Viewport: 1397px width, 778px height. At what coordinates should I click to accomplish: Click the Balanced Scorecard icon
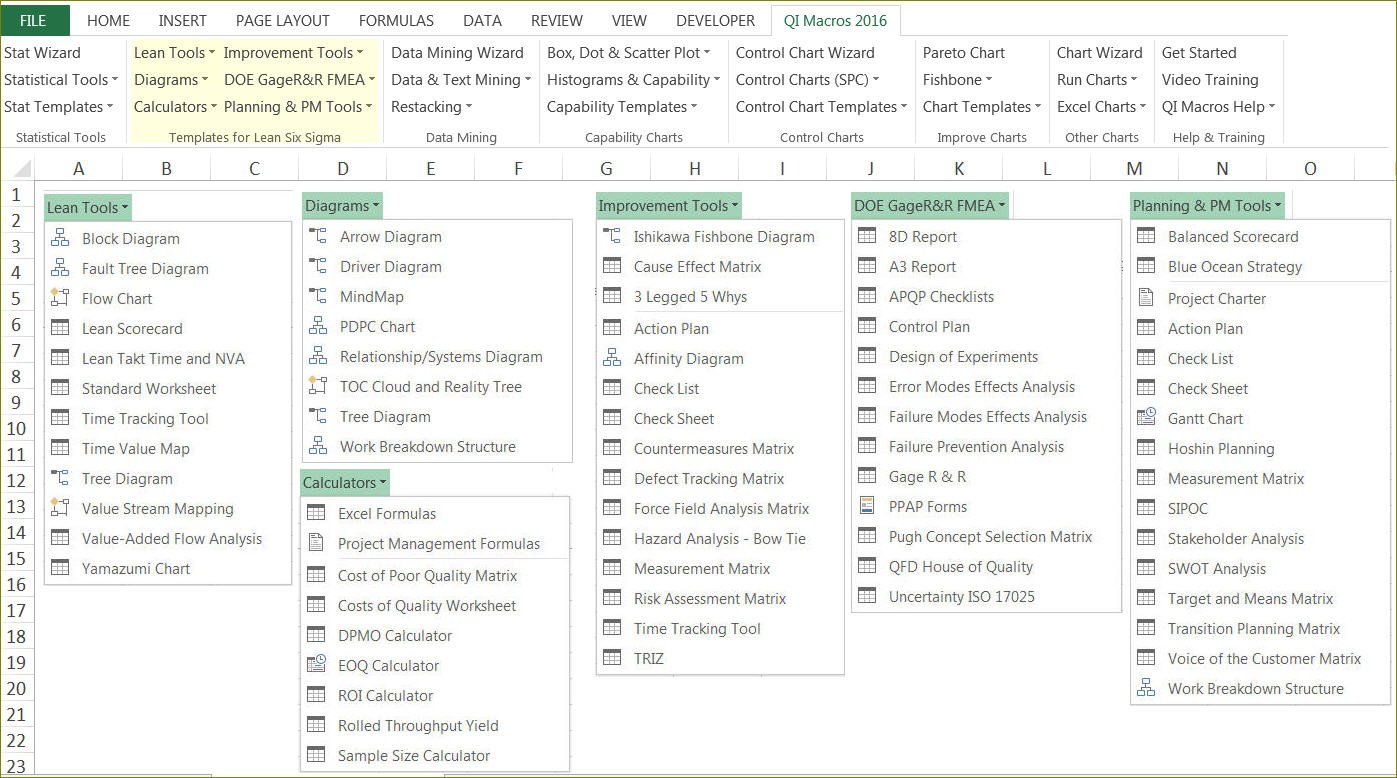pos(1146,236)
